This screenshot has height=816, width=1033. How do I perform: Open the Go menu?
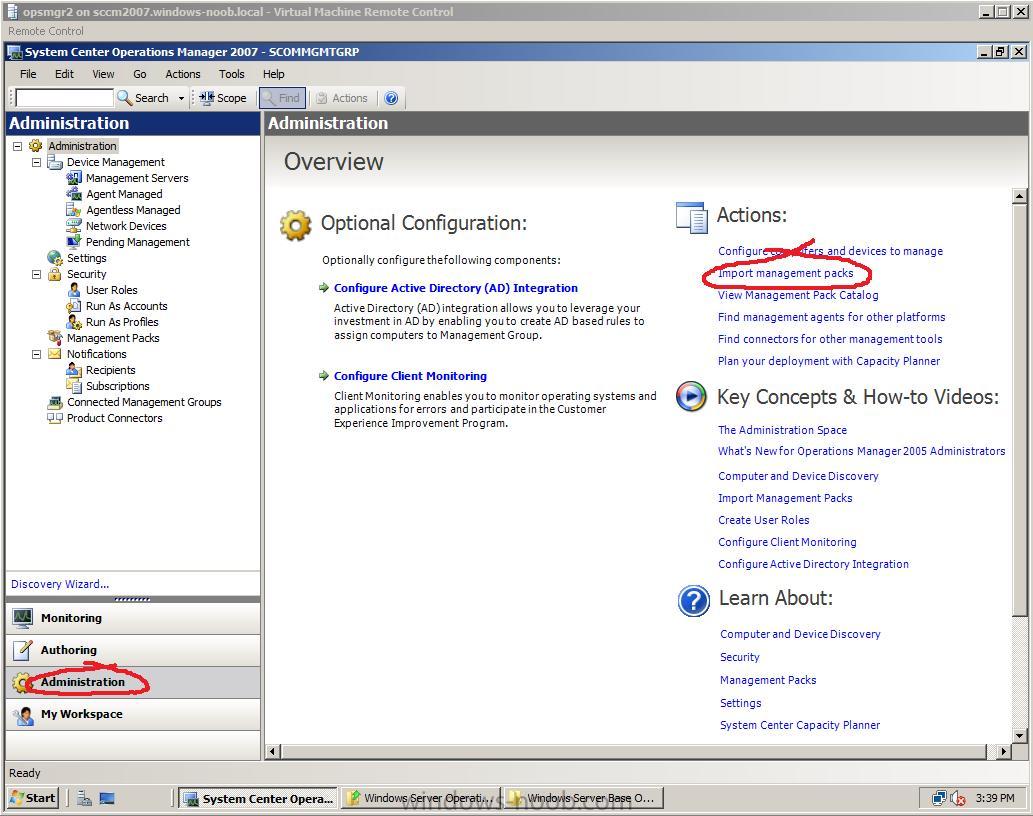140,74
